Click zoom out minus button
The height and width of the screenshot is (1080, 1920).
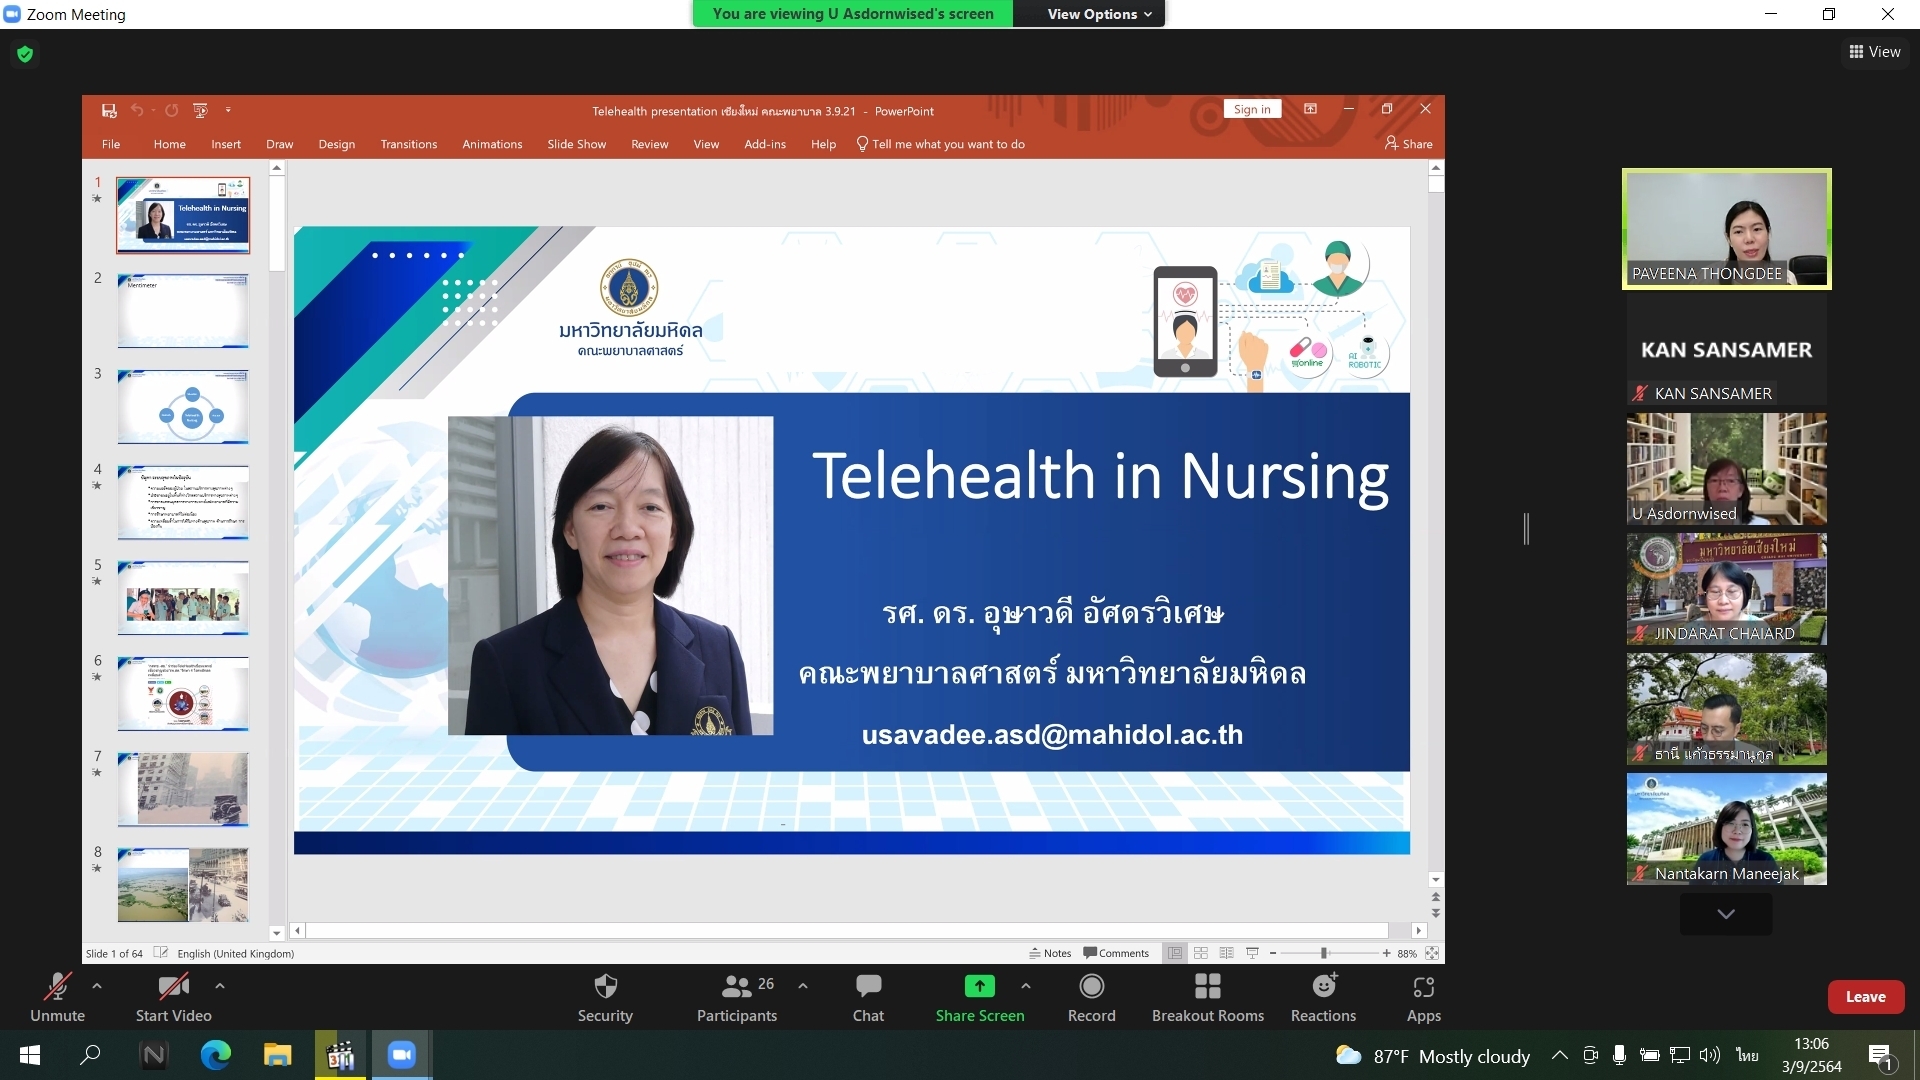tap(1272, 953)
